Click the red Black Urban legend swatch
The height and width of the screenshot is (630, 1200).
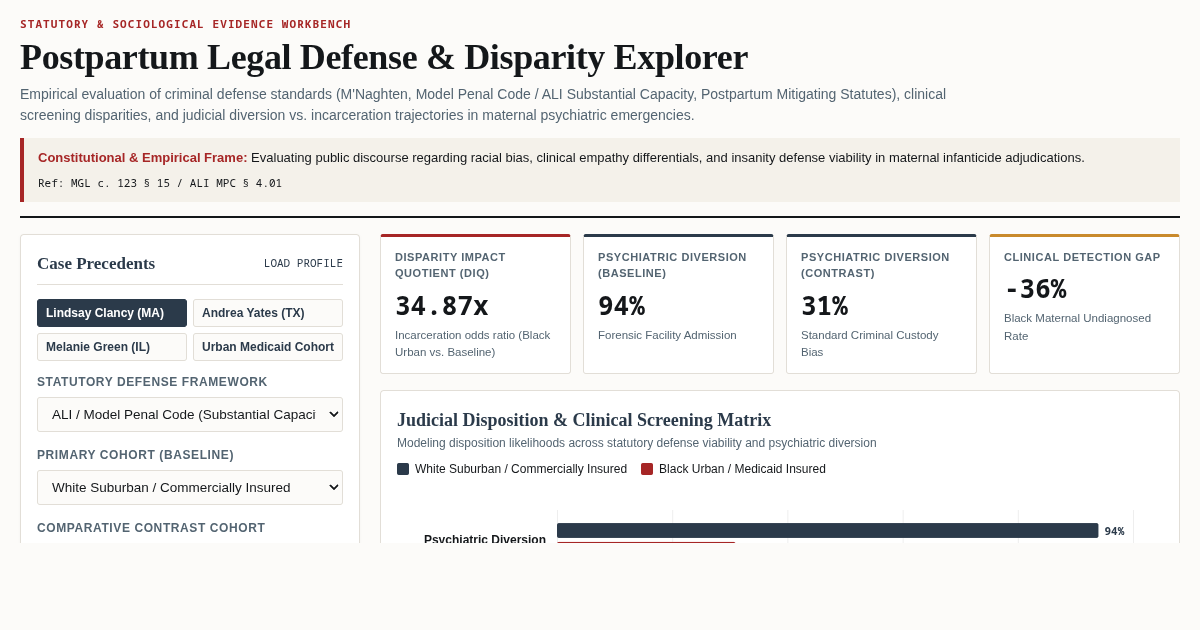(x=647, y=469)
